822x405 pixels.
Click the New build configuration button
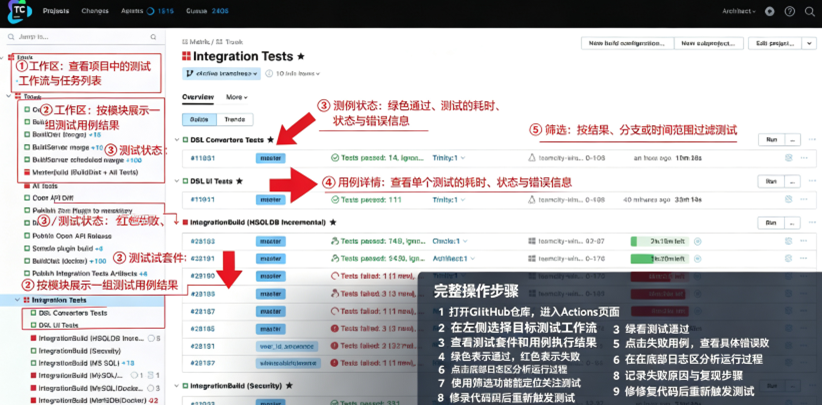tap(628, 43)
